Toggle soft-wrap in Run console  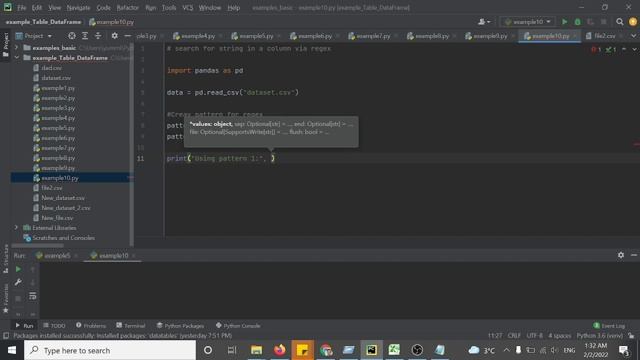point(33,296)
